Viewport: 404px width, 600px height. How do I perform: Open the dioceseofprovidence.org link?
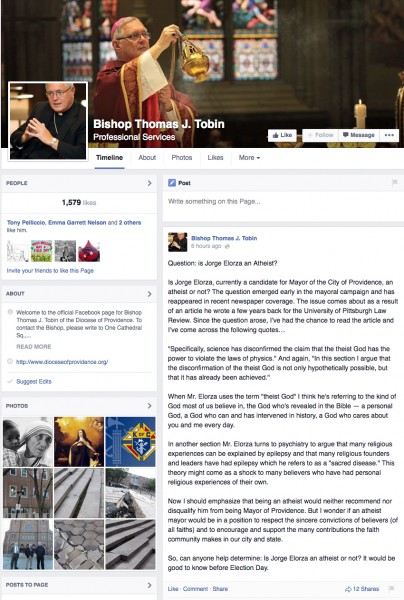tap(62, 362)
